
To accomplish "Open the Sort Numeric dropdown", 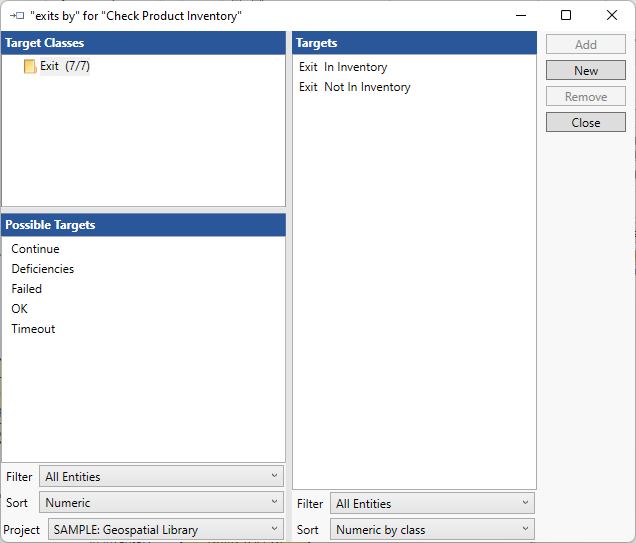I will (161, 503).
